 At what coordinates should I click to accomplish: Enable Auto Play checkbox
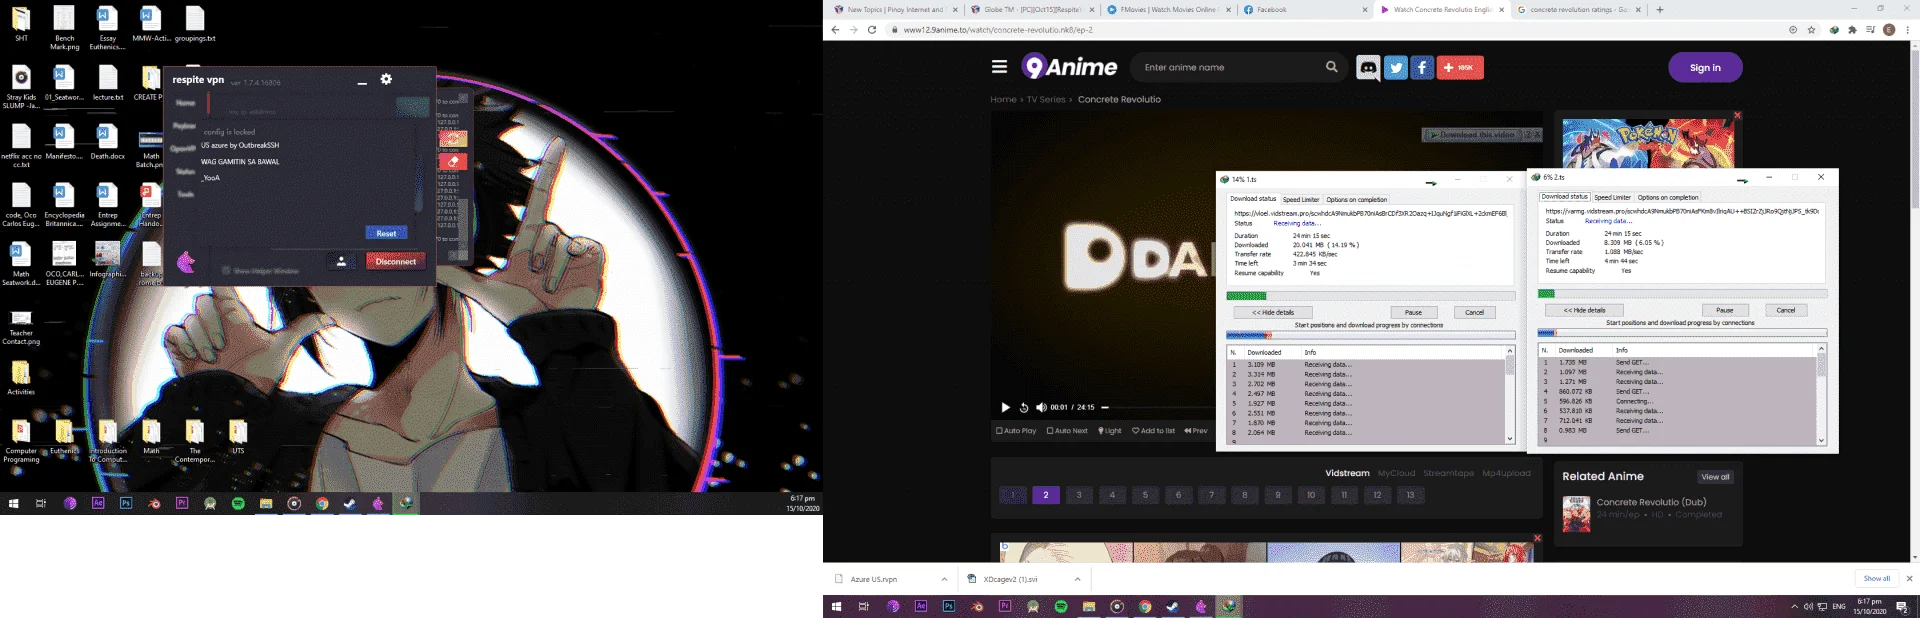tap(999, 431)
